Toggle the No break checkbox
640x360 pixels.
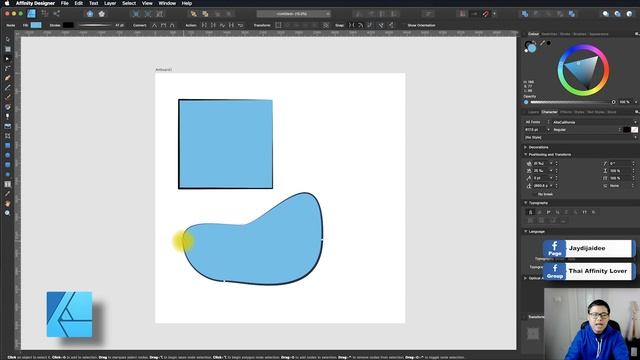coord(542,194)
